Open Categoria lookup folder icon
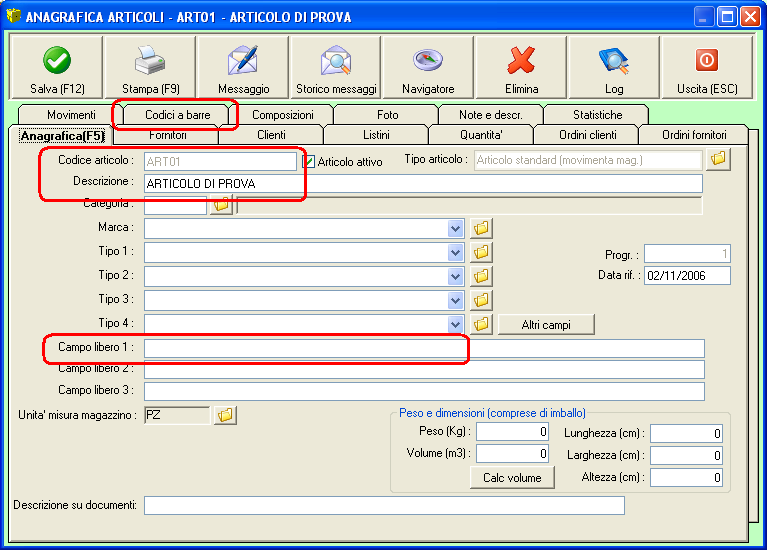The image size is (767, 550). tap(221, 205)
